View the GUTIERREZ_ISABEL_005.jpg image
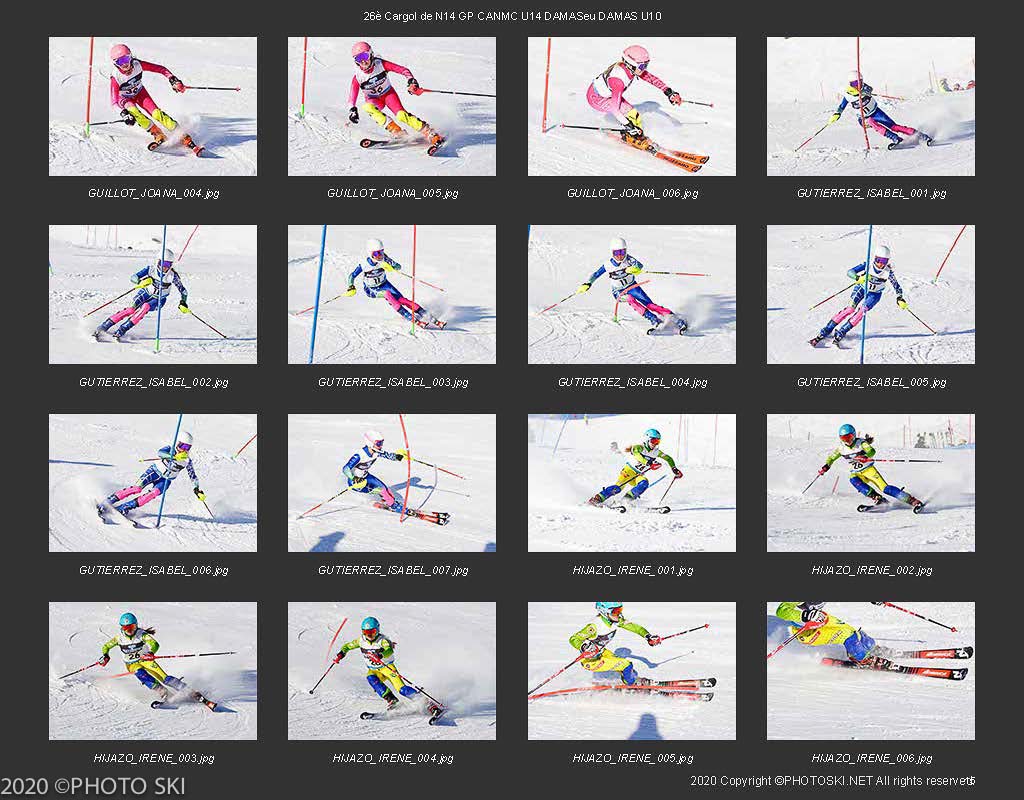 pos(871,295)
